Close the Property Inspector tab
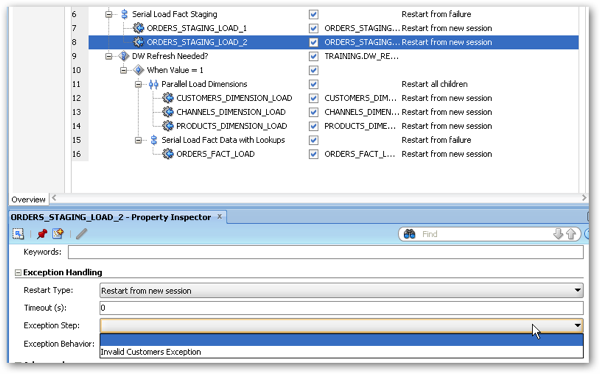Viewport: 600px width, 374px height. [220, 216]
